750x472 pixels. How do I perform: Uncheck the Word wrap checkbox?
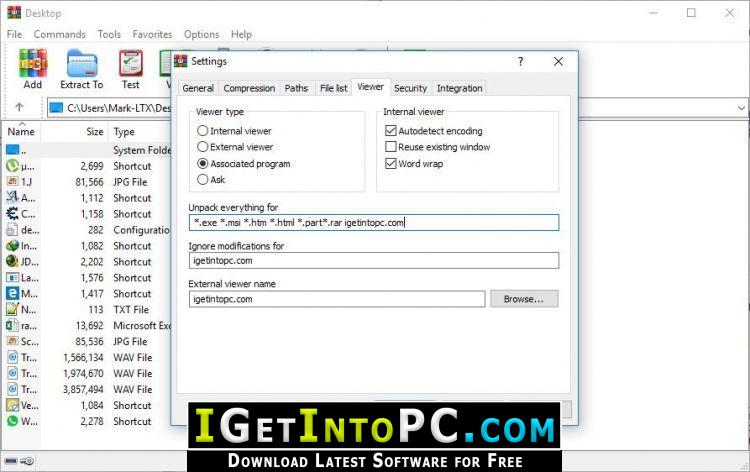pyautogui.click(x=391, y=164)
